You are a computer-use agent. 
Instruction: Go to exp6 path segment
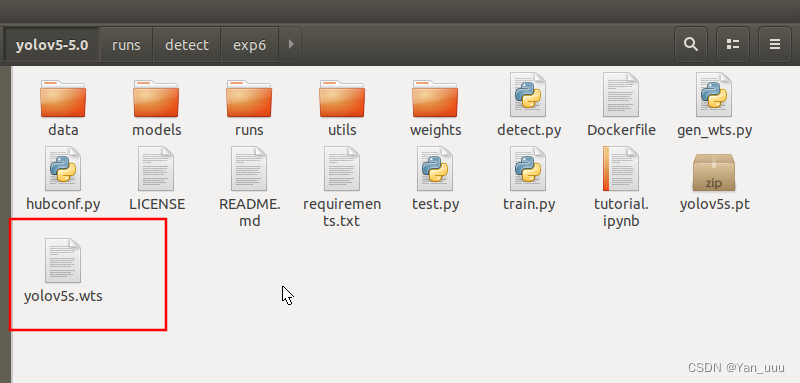(x=249, y=45)
